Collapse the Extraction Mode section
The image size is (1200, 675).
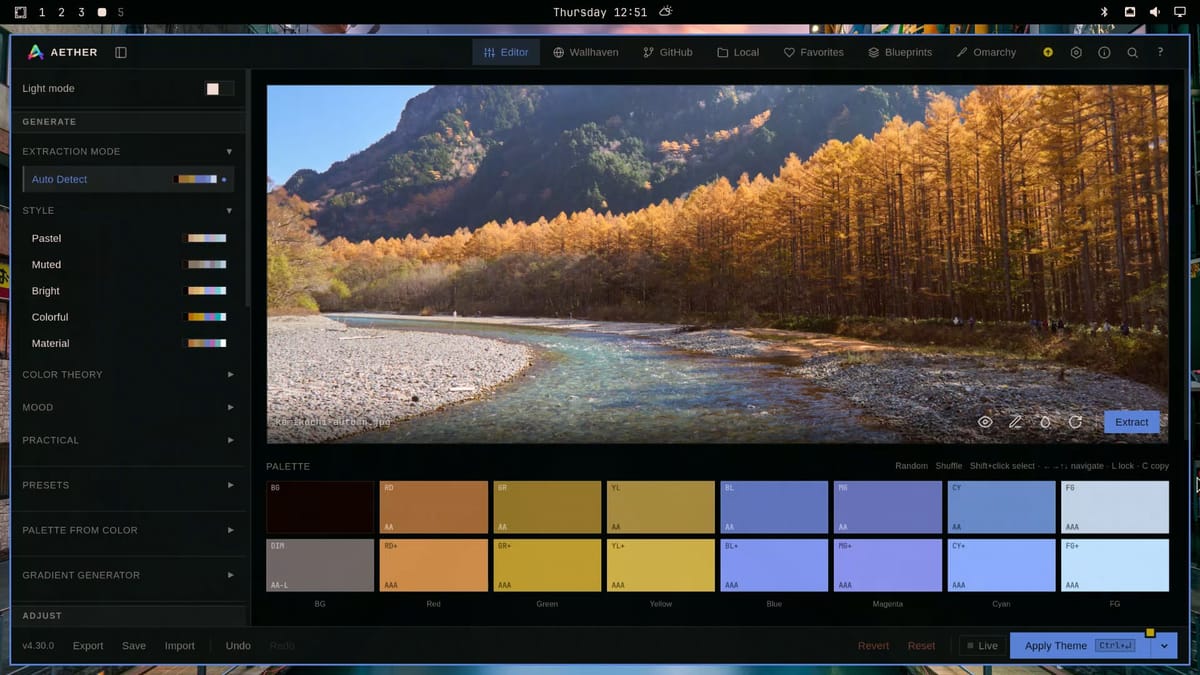click(x=128, y=151)
